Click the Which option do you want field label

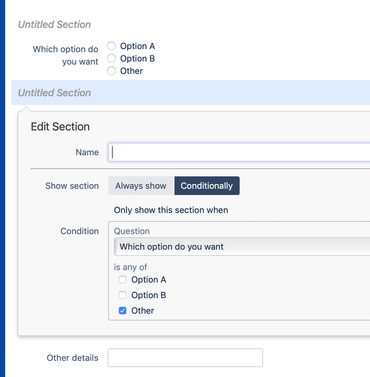point(65,55)
